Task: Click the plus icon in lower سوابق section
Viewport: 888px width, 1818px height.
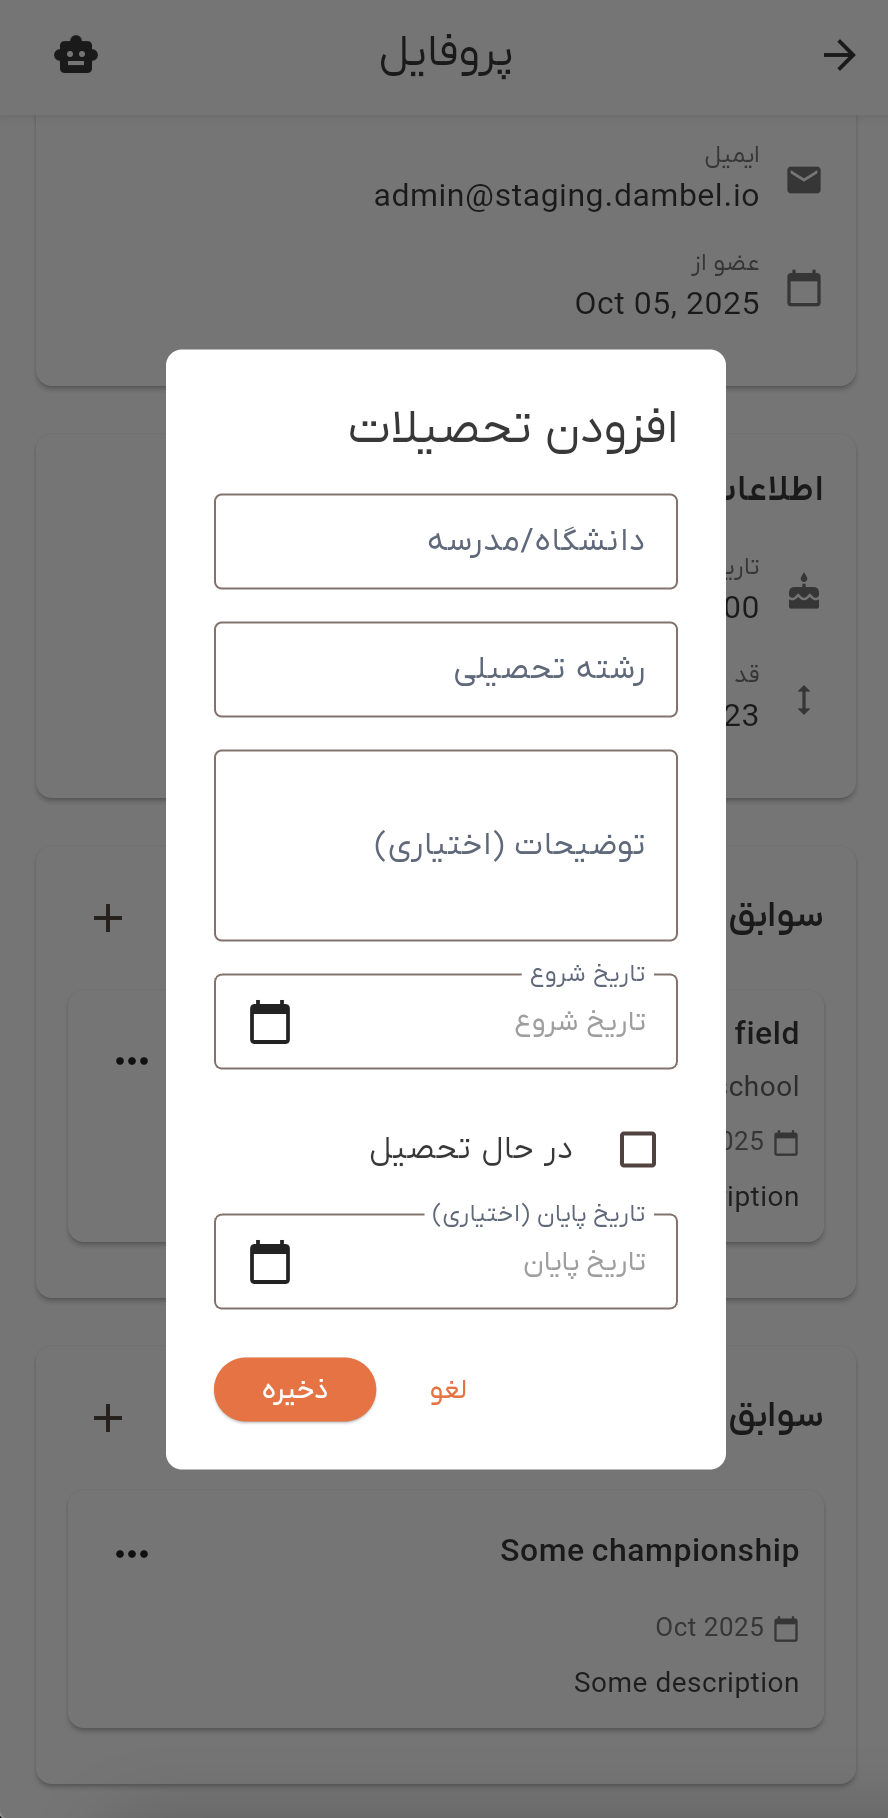Action: (106, 1417)
